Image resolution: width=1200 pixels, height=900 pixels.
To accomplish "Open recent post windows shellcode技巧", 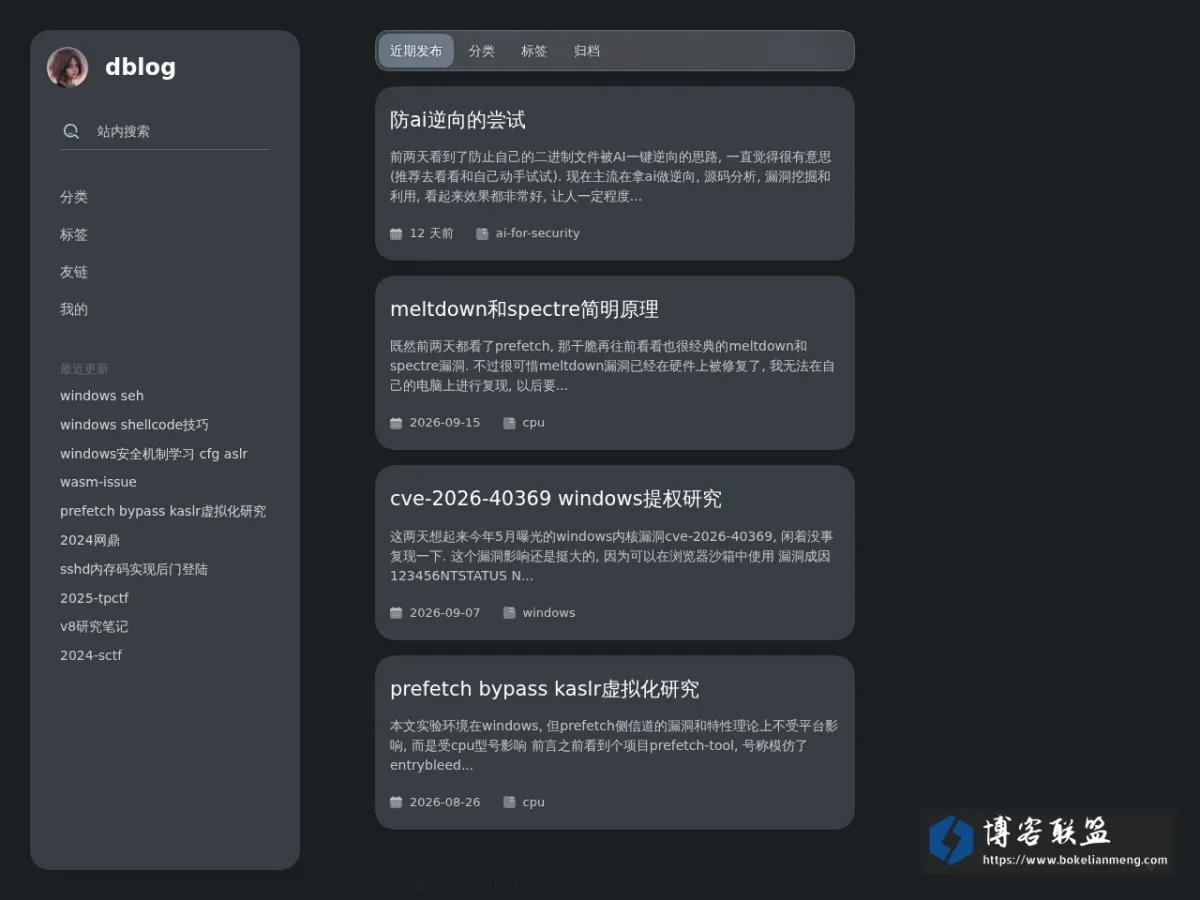I will tap(134, 425).
